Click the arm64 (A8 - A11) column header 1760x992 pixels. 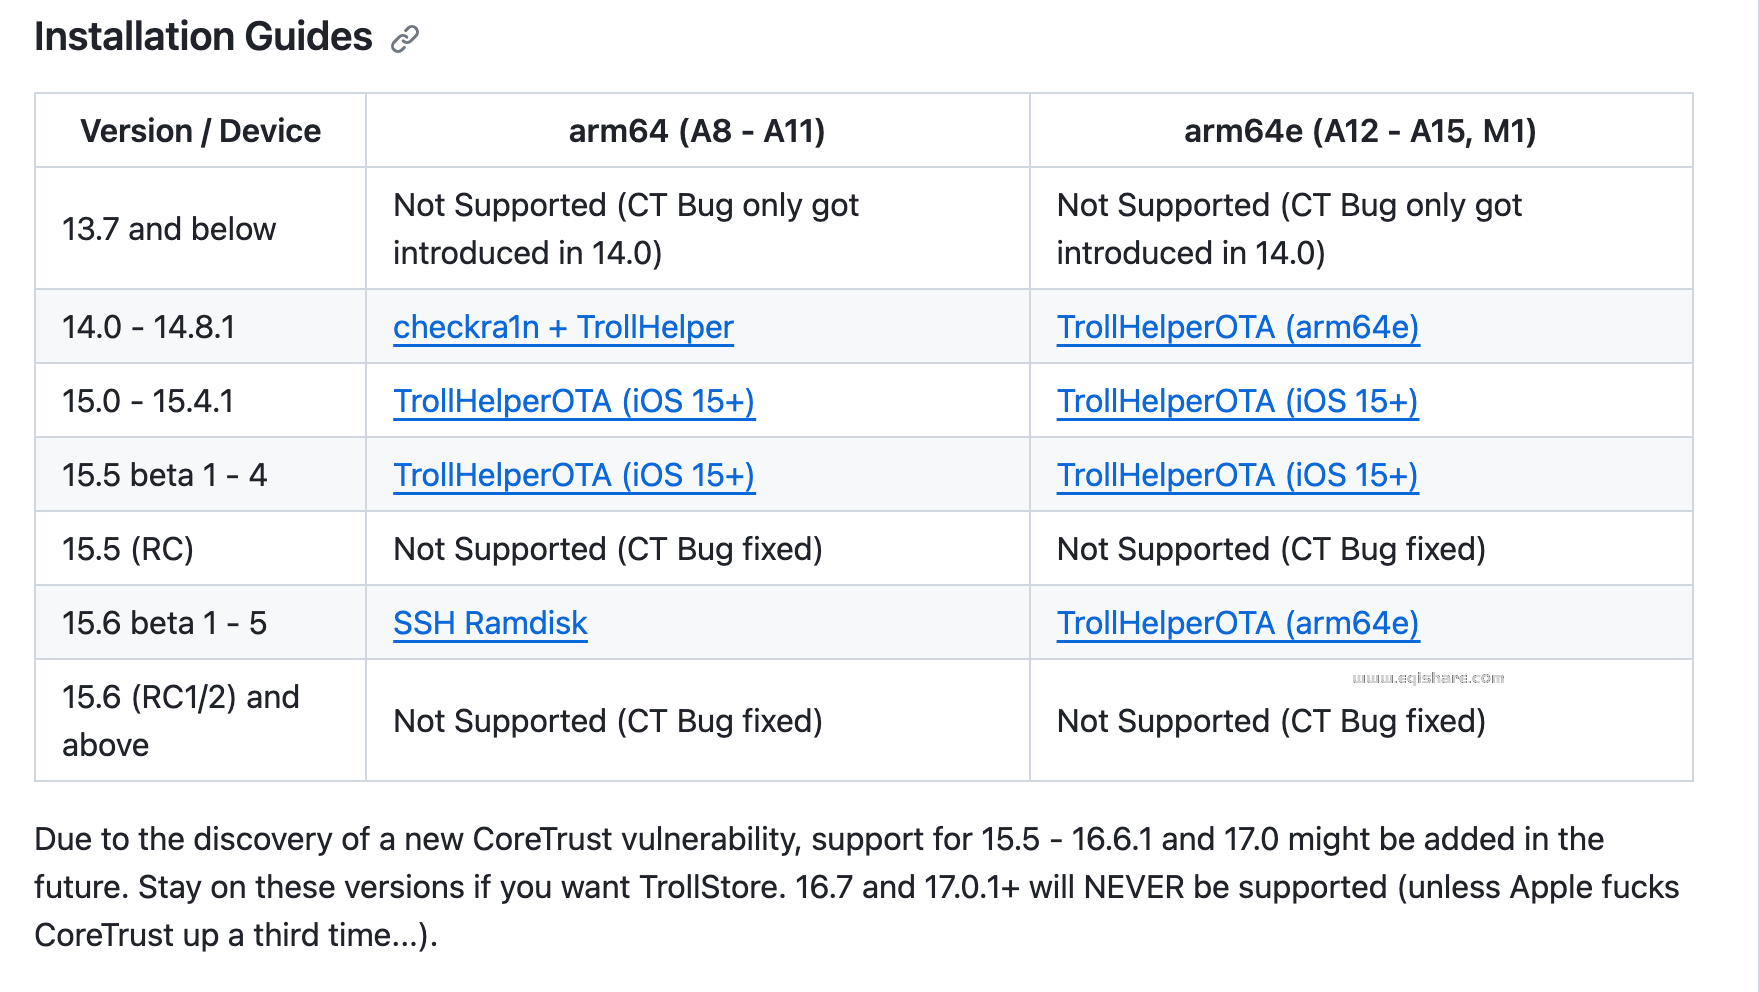click(x=696, y=131)
